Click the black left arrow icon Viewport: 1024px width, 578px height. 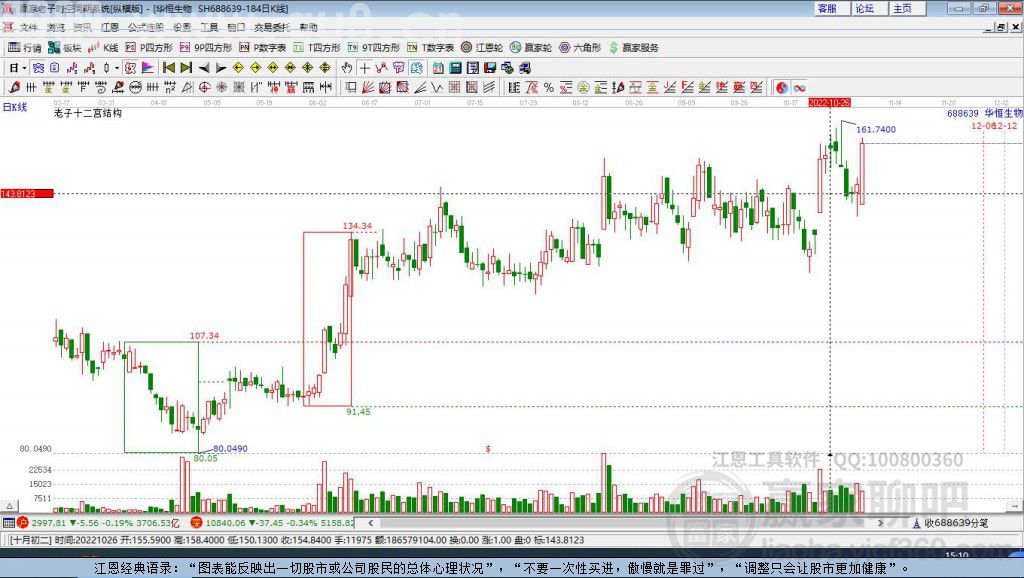pos(204,68)
